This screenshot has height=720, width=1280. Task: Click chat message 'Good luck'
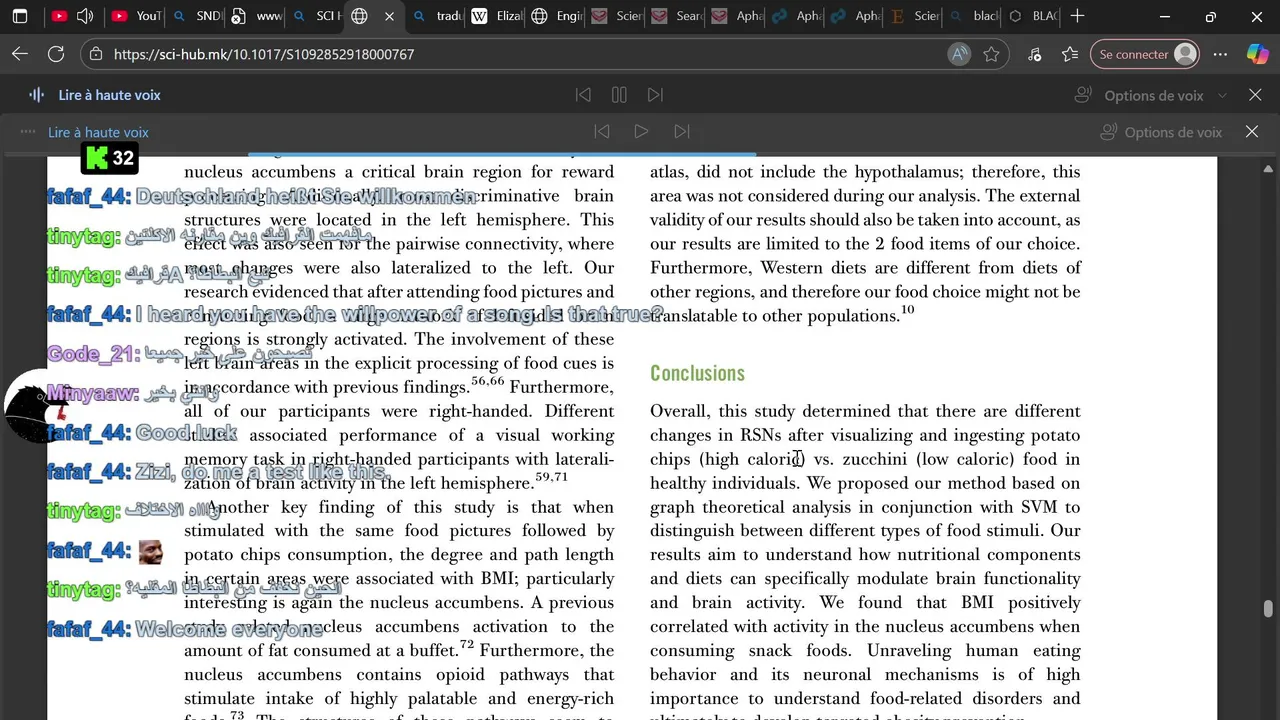tap(186, 433)
